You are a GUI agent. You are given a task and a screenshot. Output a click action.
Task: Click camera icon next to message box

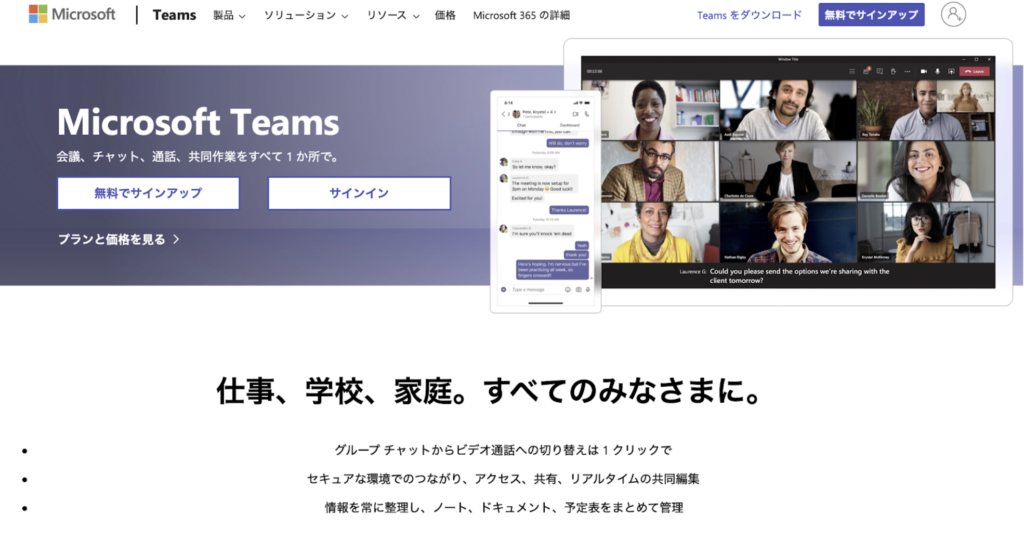(578, 289)
